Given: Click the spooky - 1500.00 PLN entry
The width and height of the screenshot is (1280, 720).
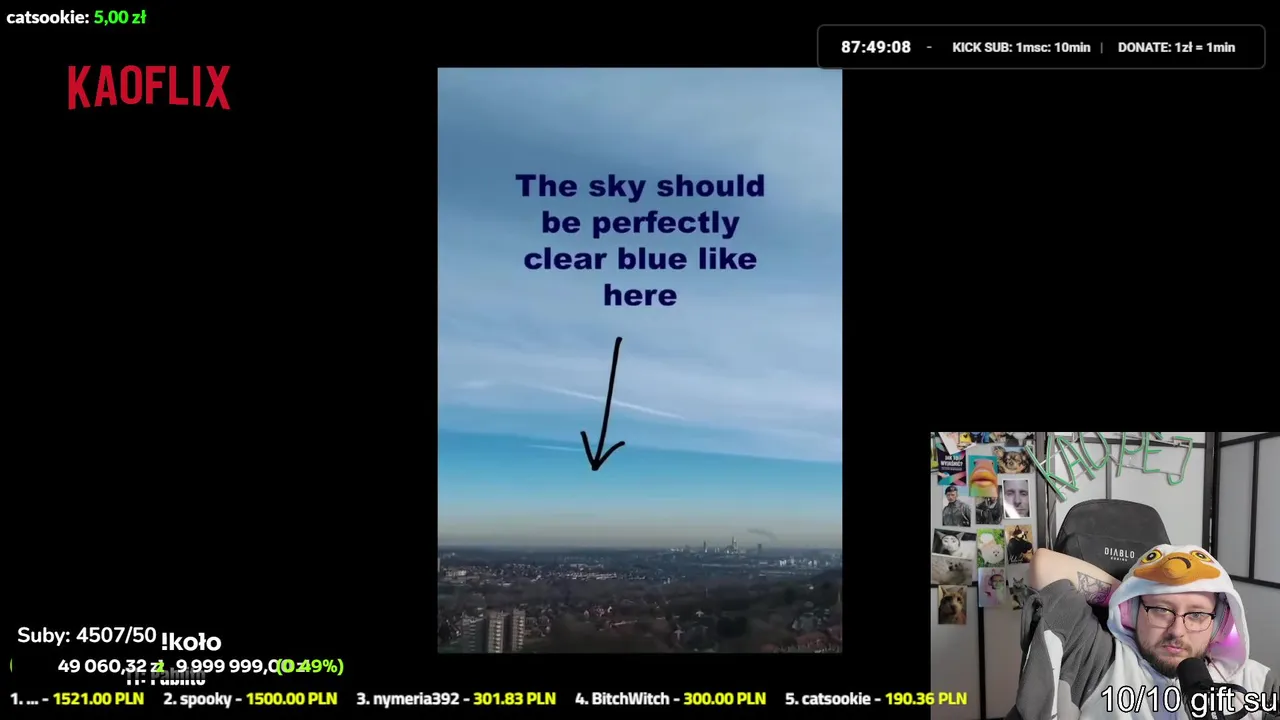Looking at the screenshot, I should pos(250,699).
